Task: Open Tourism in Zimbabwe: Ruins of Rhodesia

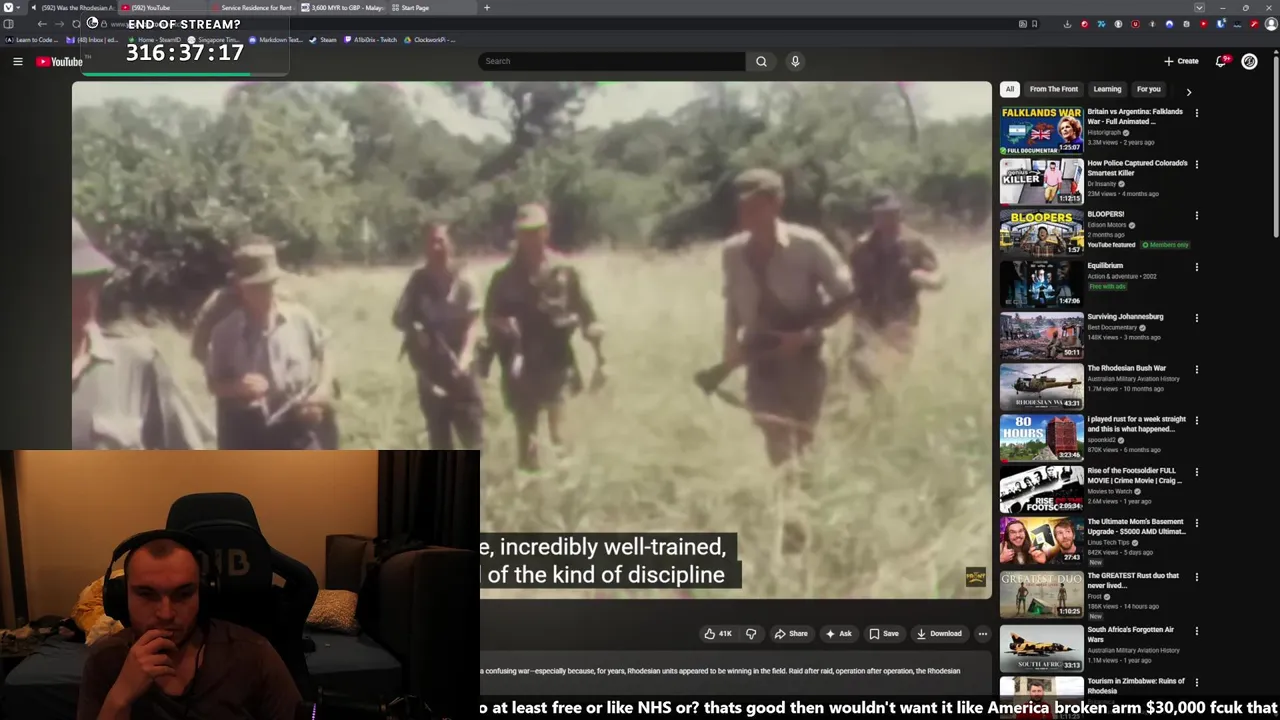Action: pyautogui.click(x=1136, y=686)
